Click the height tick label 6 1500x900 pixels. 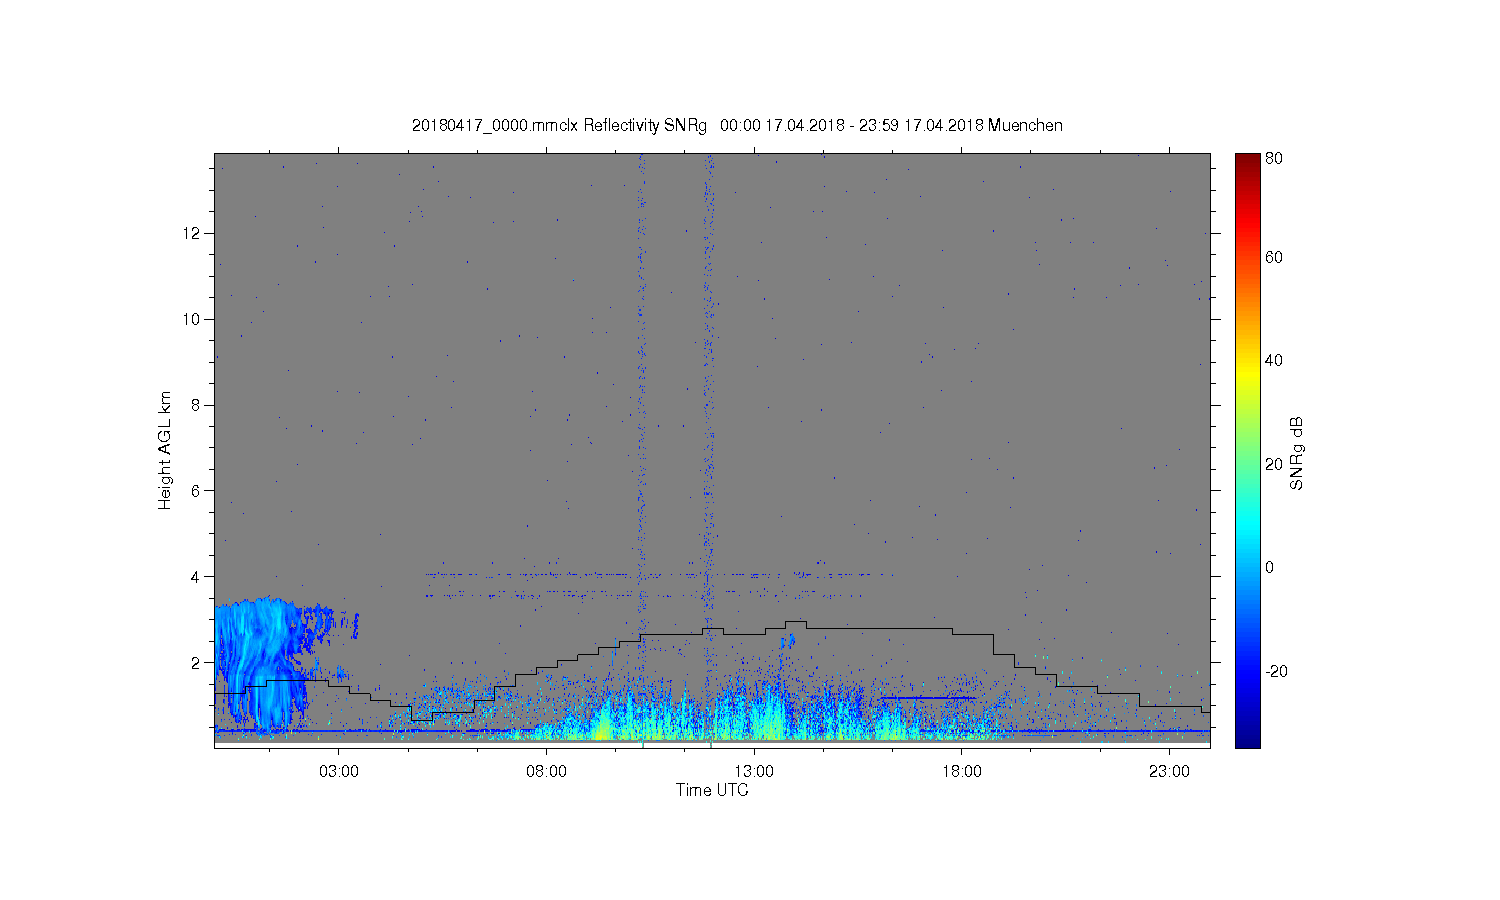197,491
